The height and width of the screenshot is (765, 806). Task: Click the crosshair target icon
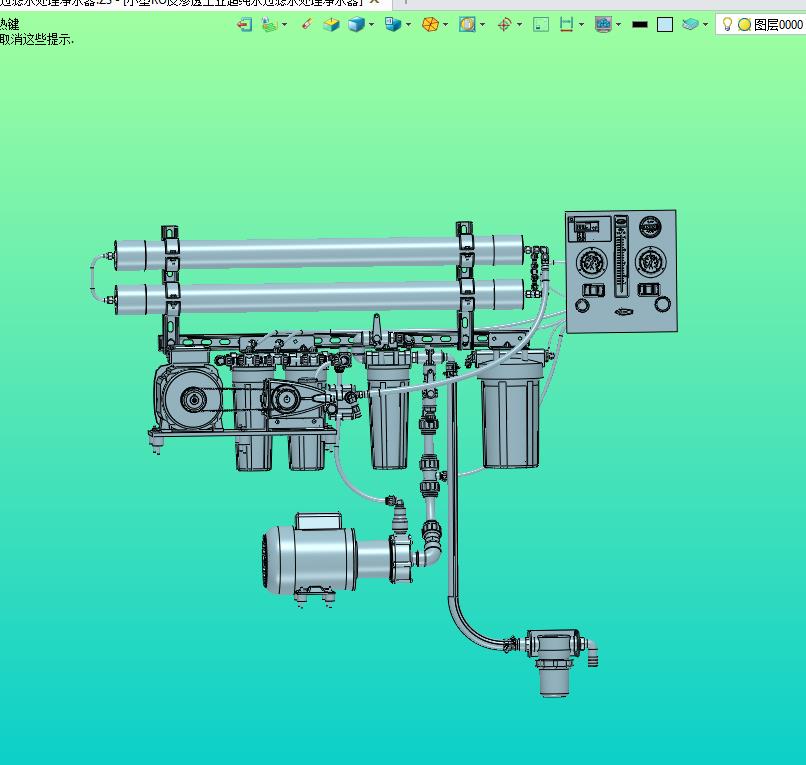504,24
